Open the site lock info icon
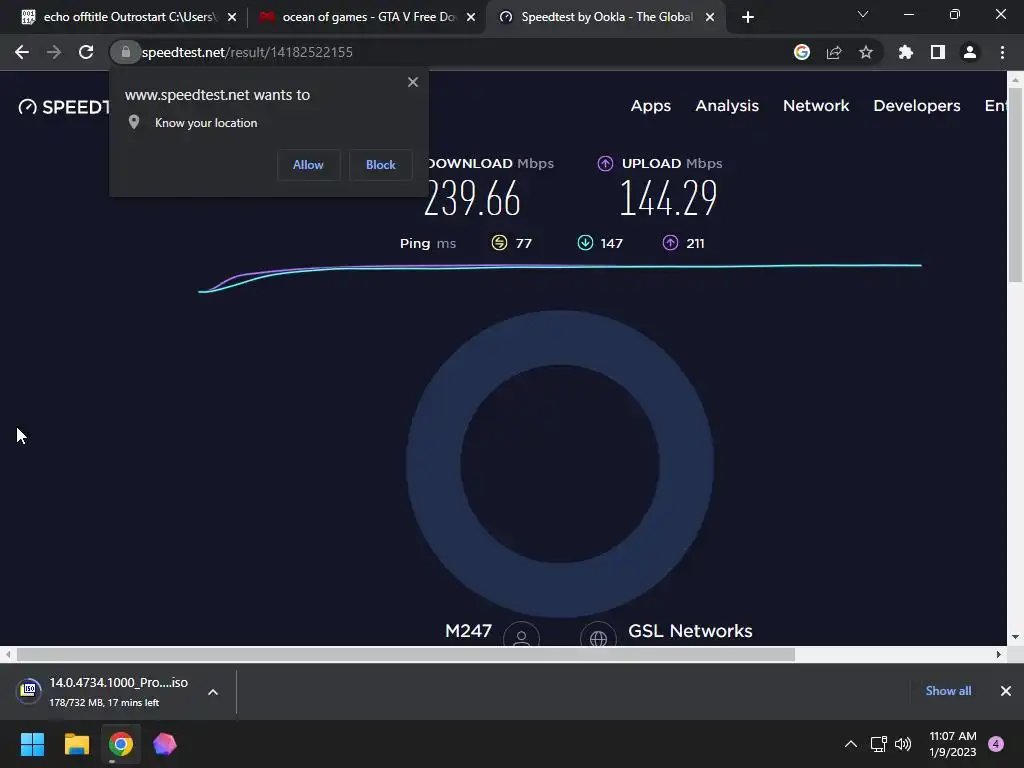Viewport: 1024px width, 768px height. tap(125, 52)
